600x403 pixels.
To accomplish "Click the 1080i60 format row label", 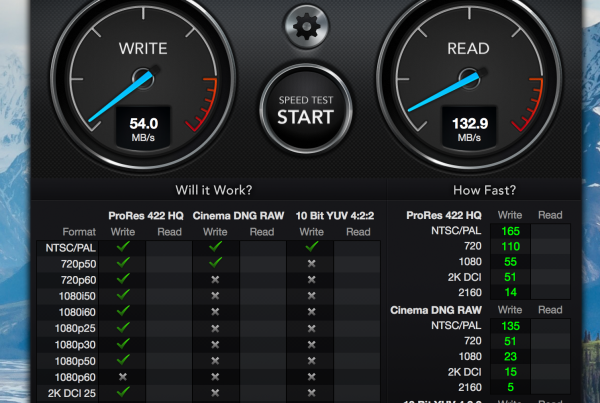I will point(77,312).
